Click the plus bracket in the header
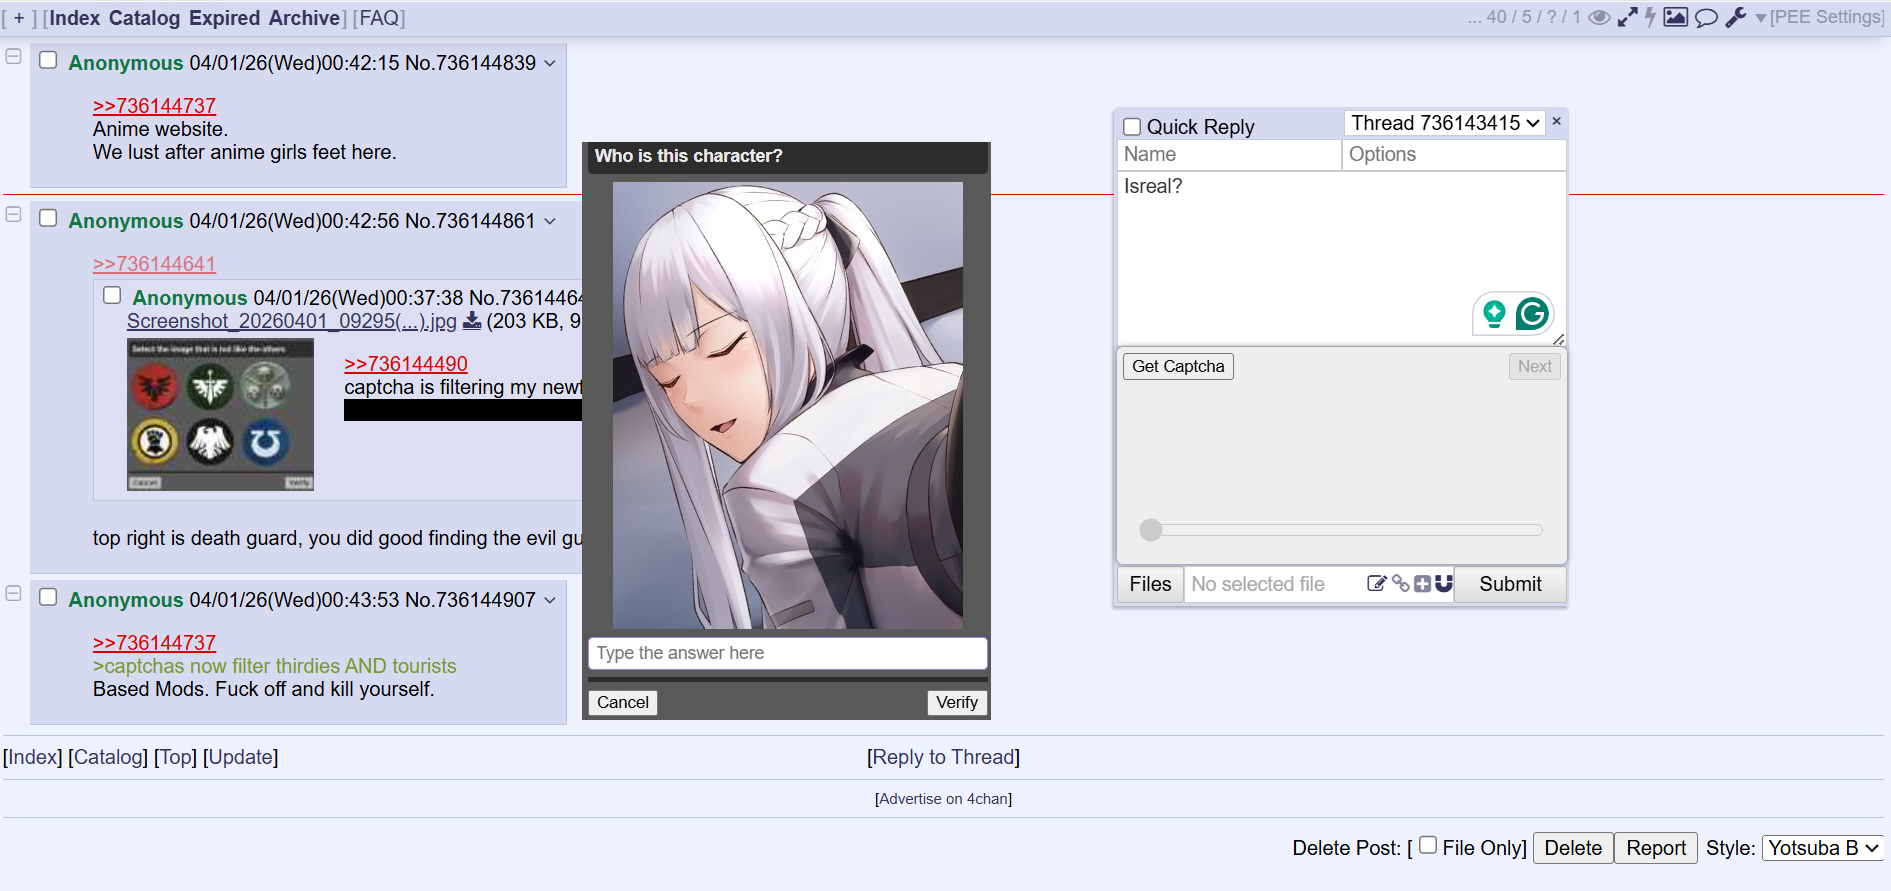The image size is (1891, 891). tap(19, 18)
